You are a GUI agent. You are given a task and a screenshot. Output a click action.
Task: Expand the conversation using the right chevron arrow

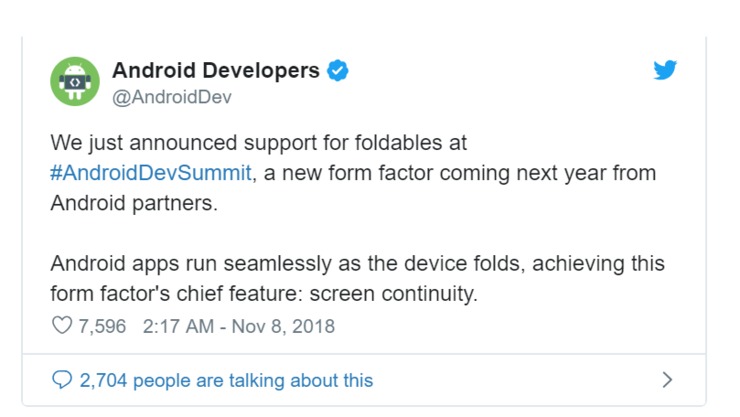coord(667,380)
